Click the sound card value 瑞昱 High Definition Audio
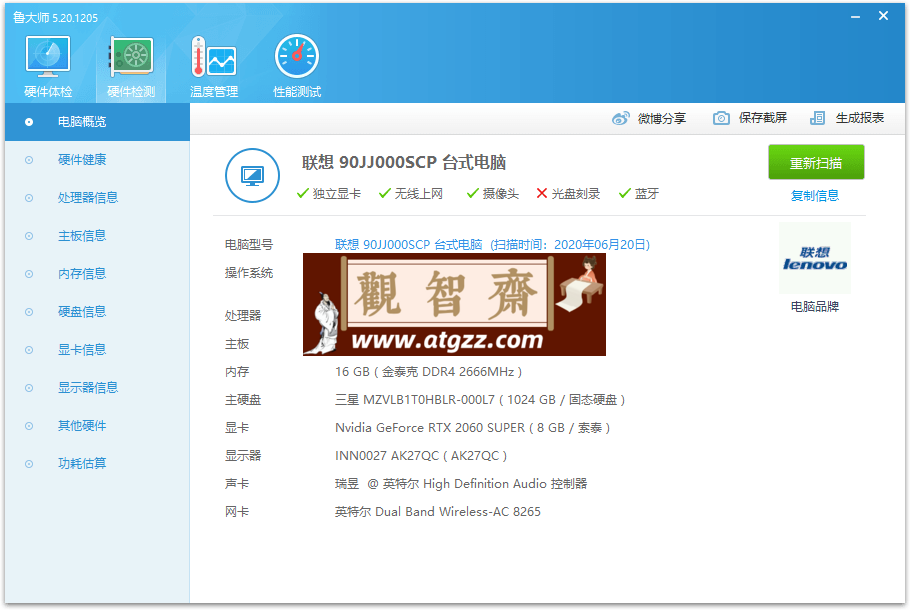Screen dimensions: 910x610 pyautogui.click(x=461, y=483)
